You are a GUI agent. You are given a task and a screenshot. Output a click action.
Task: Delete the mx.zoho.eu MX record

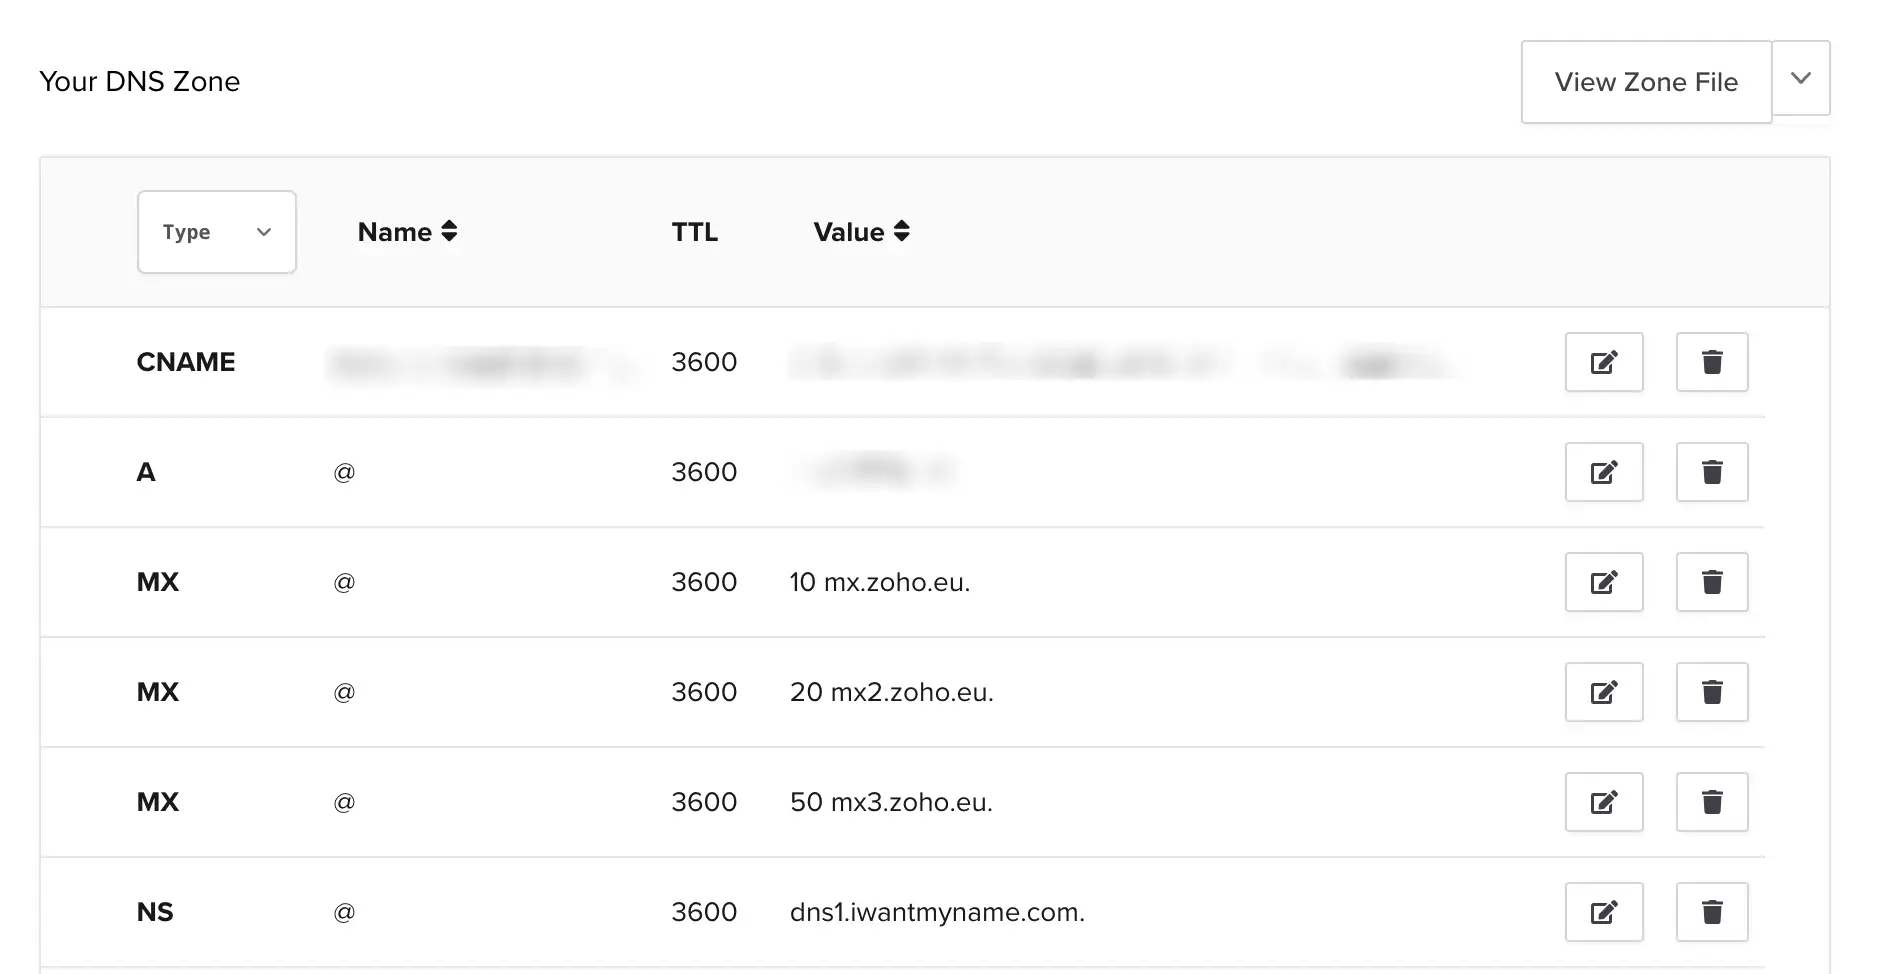tap(1712, 582)
